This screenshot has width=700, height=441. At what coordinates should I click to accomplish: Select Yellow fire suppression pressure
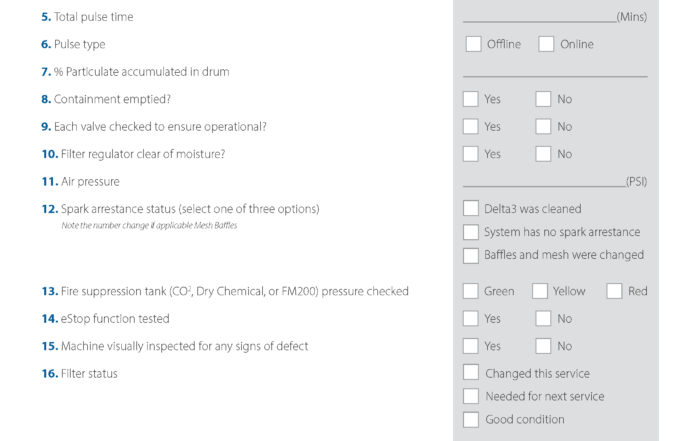540,291
